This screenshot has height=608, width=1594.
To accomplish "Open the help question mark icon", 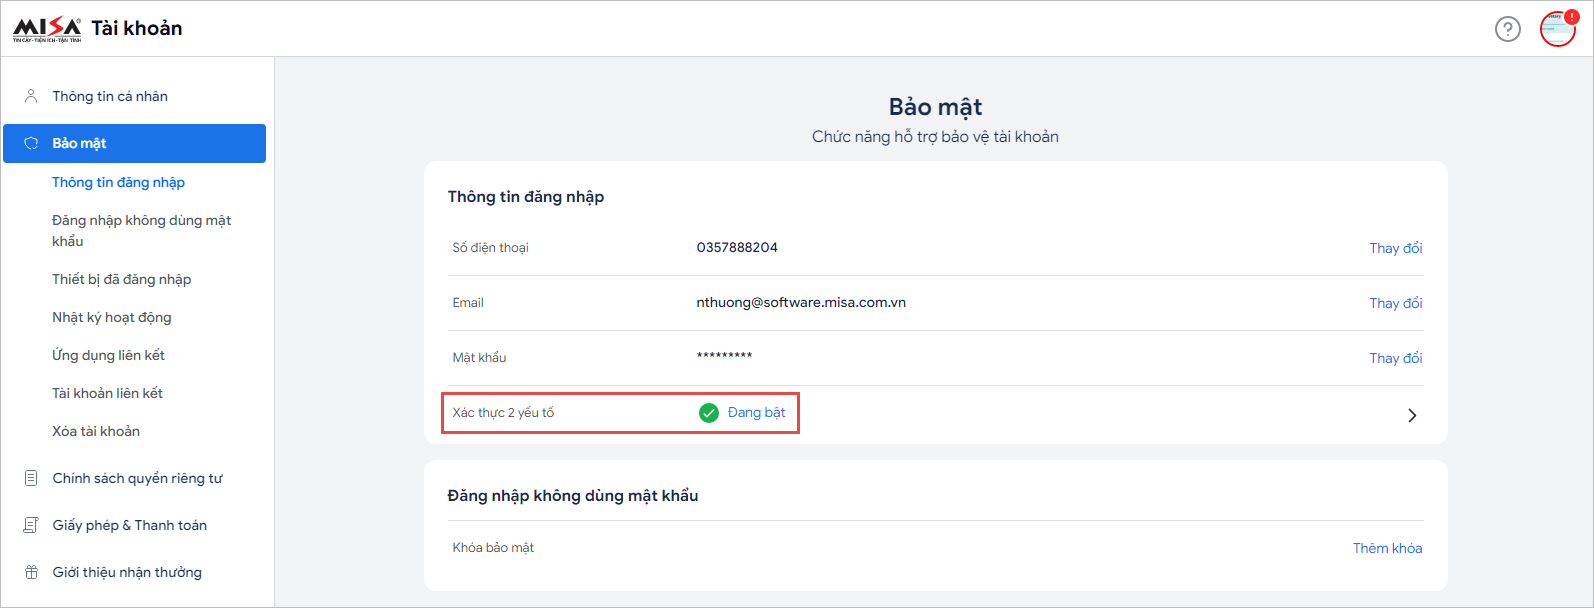I will (x=1507, y=29).
